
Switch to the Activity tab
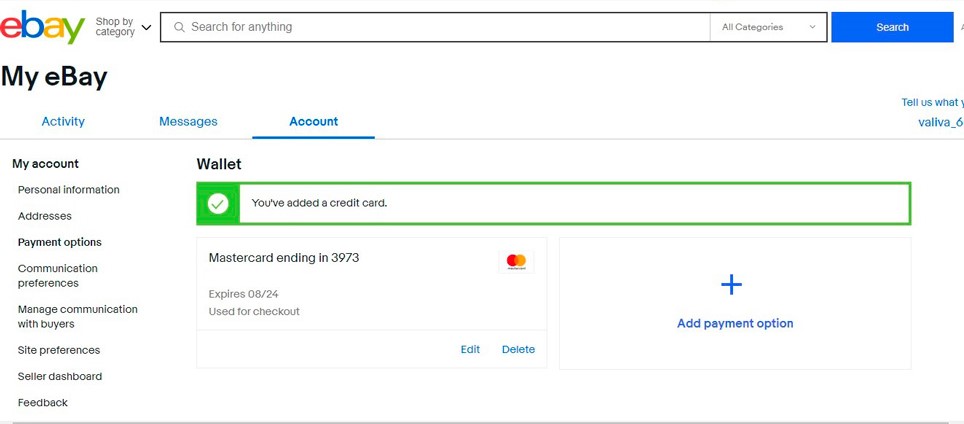pyautogui.click(x=63, y=122)
